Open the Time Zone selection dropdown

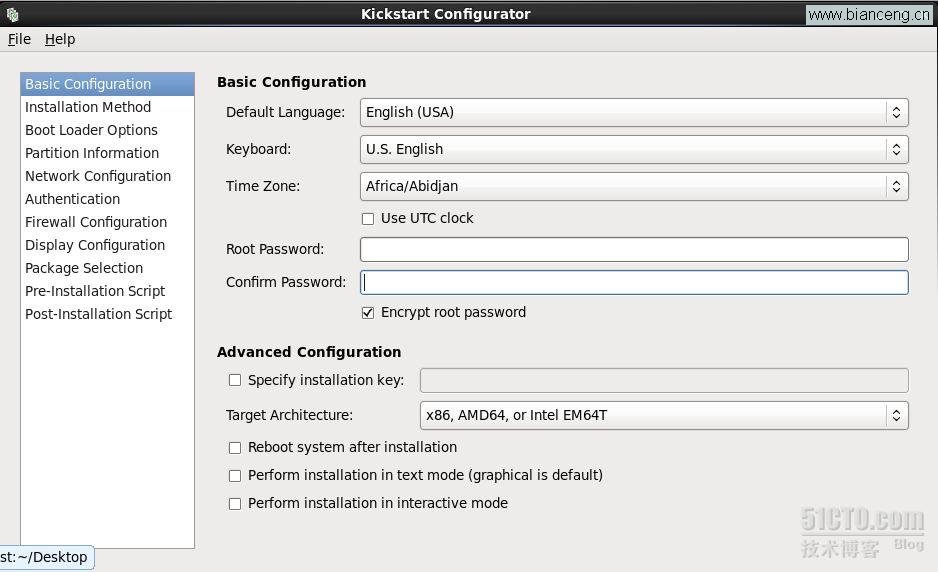(634, 187)
